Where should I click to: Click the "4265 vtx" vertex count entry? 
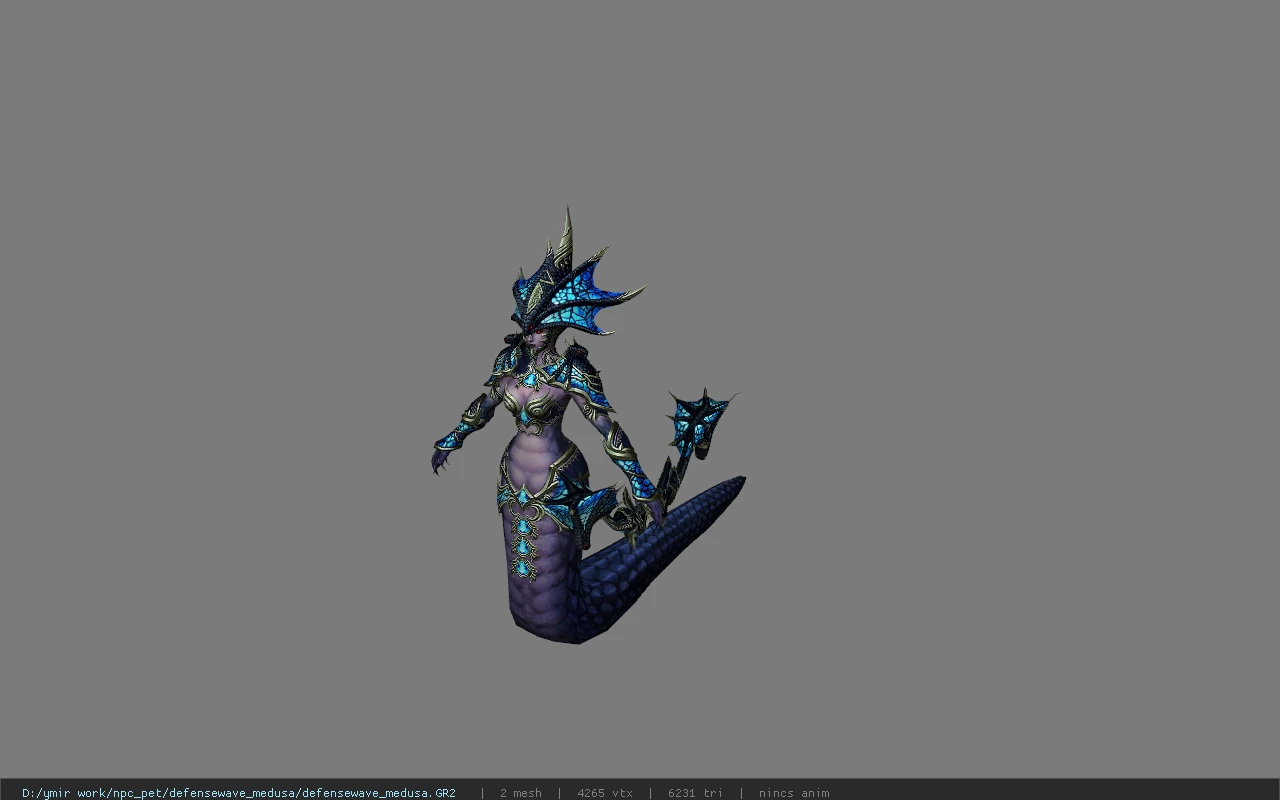coord(605,793)
